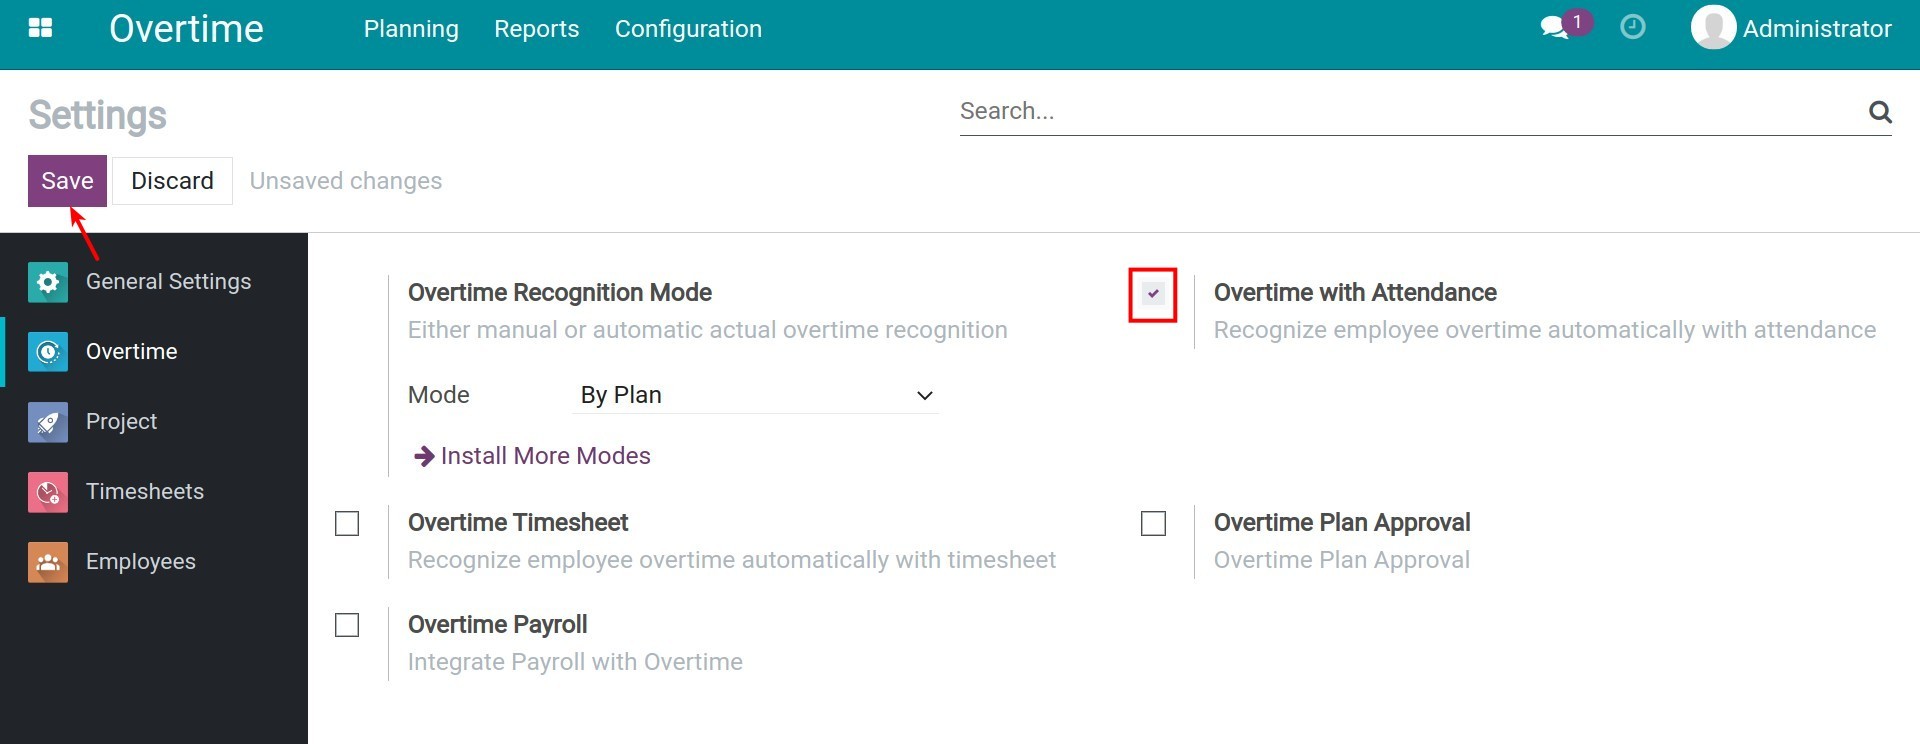Open the activities clock icon
Viewport: 1920px width, 744px height.
click(1632, 27)
